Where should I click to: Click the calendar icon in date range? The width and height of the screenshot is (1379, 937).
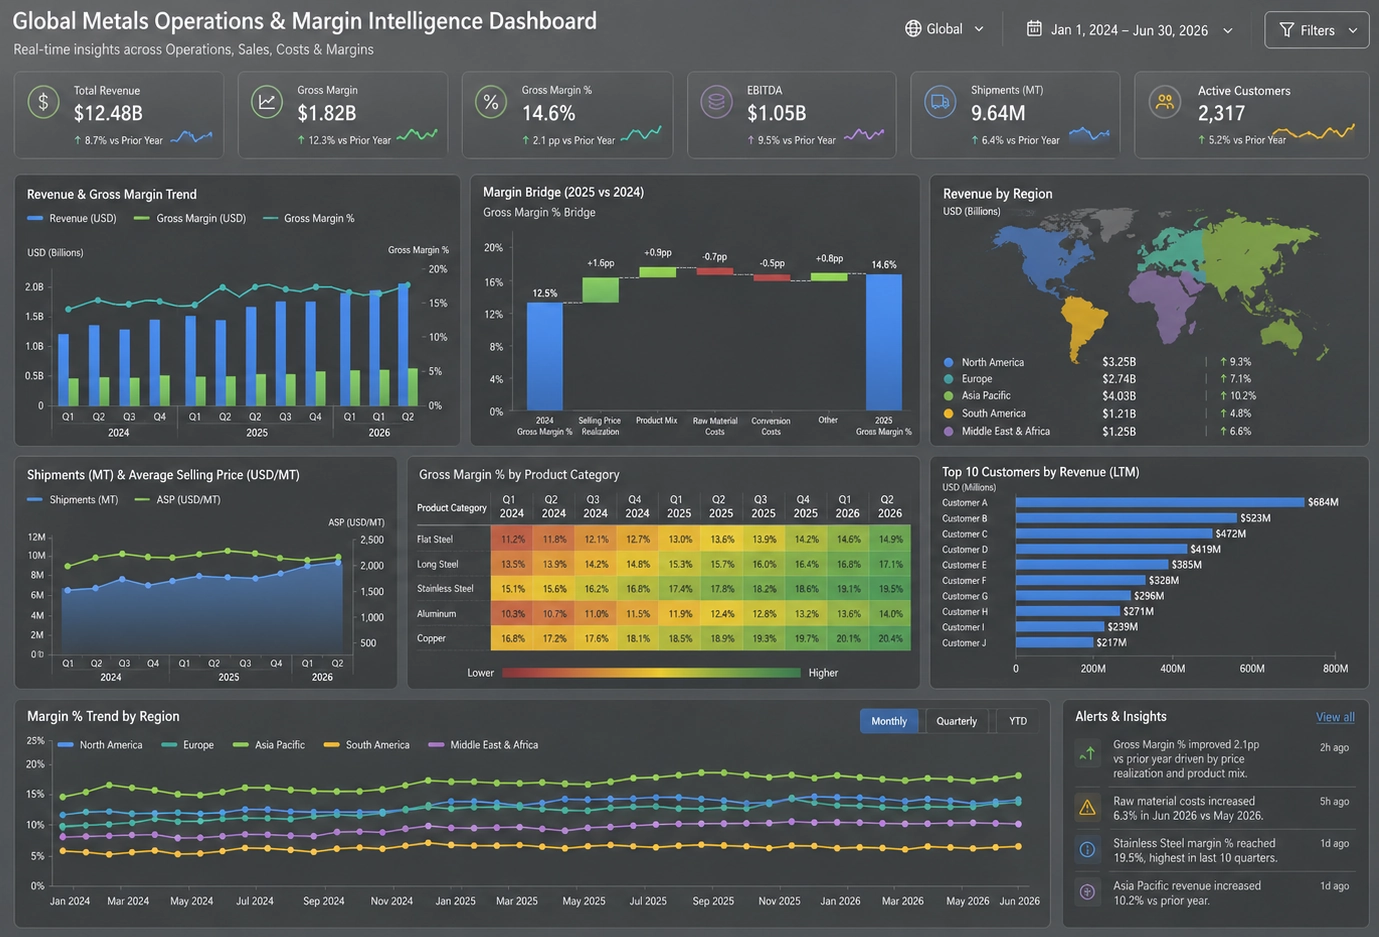click(x=1034, y=29)
